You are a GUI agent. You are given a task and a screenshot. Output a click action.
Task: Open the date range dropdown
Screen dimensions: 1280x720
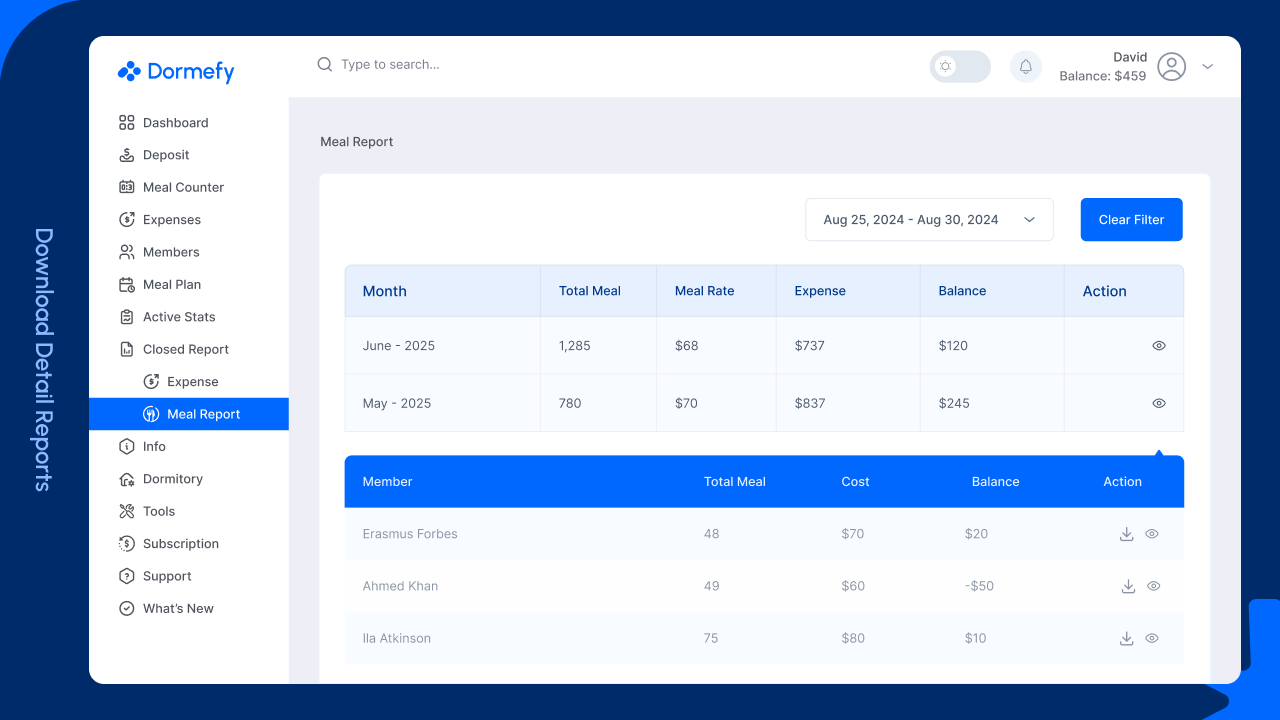(929, 220)
